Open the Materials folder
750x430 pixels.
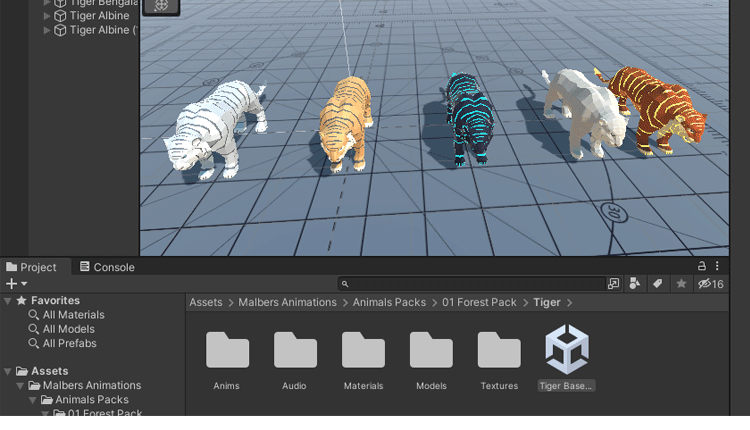pyautogui.click(x=363, y=360)
